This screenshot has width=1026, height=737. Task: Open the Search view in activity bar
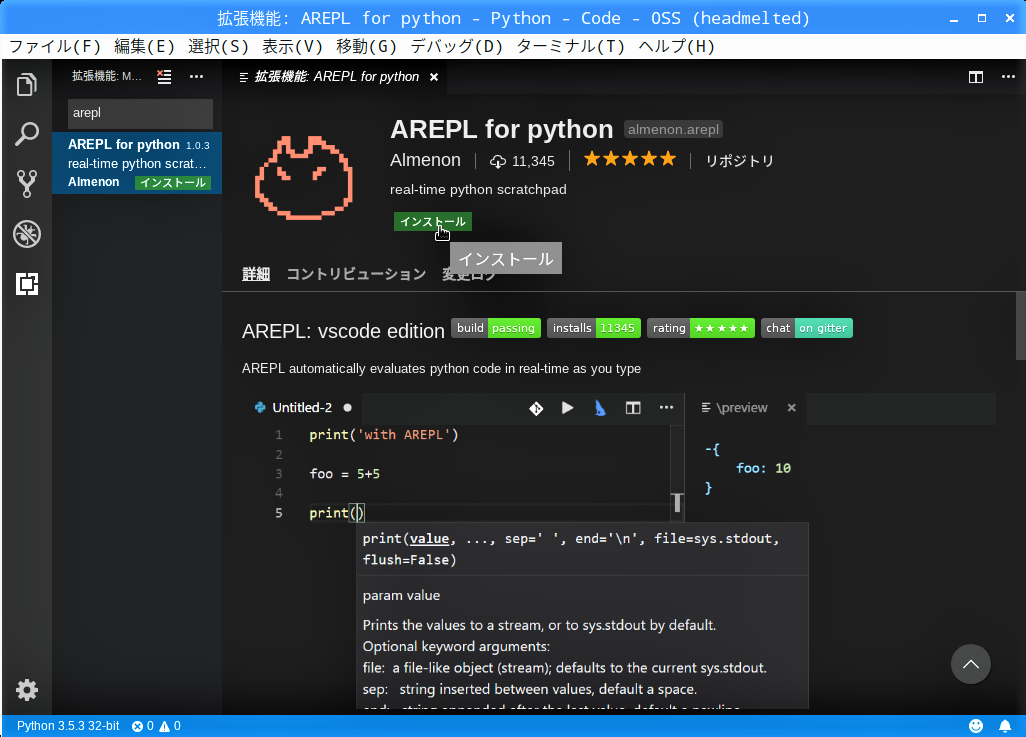[27, 134]
